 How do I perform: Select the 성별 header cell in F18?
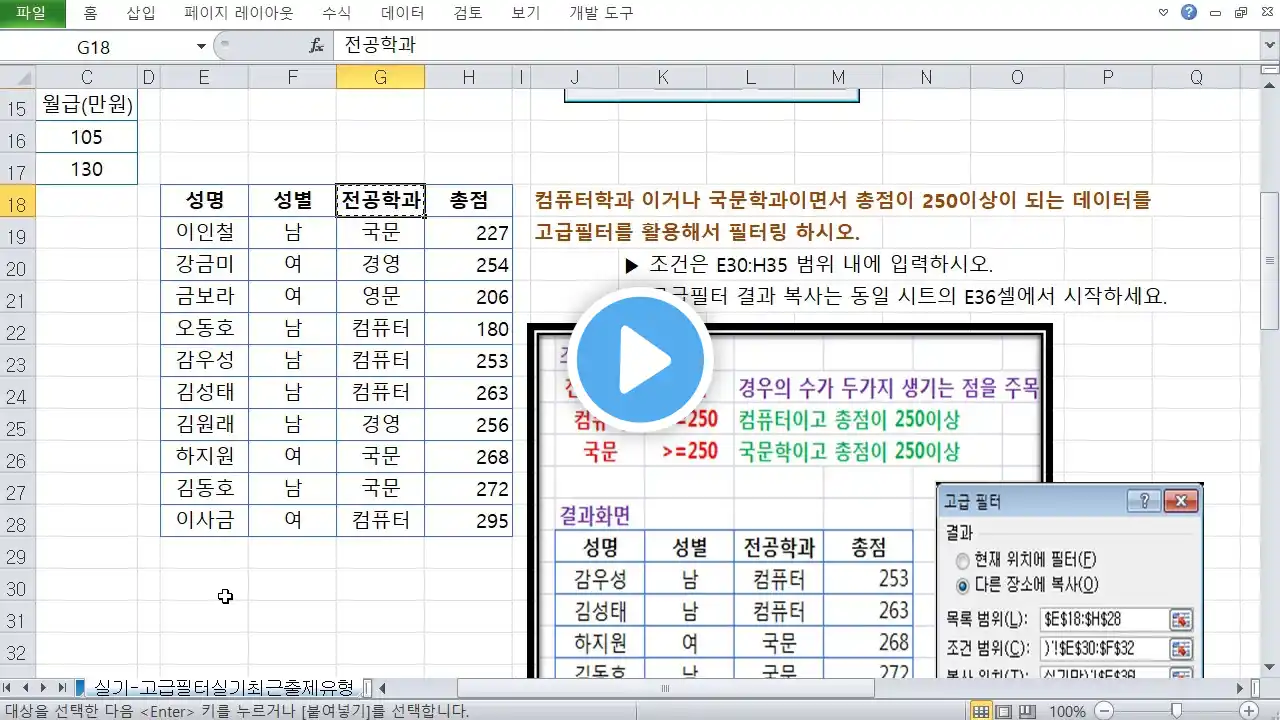click(x=292, y=201)
